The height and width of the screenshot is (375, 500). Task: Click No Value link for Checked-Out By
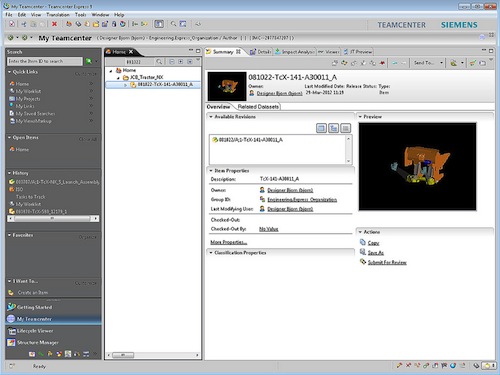tap(269, 229)
